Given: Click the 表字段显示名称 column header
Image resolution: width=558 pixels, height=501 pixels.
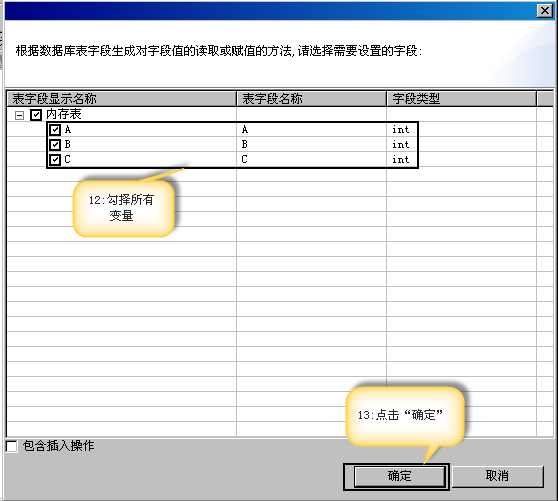Looking at the screenshot, I should point(121,99).
